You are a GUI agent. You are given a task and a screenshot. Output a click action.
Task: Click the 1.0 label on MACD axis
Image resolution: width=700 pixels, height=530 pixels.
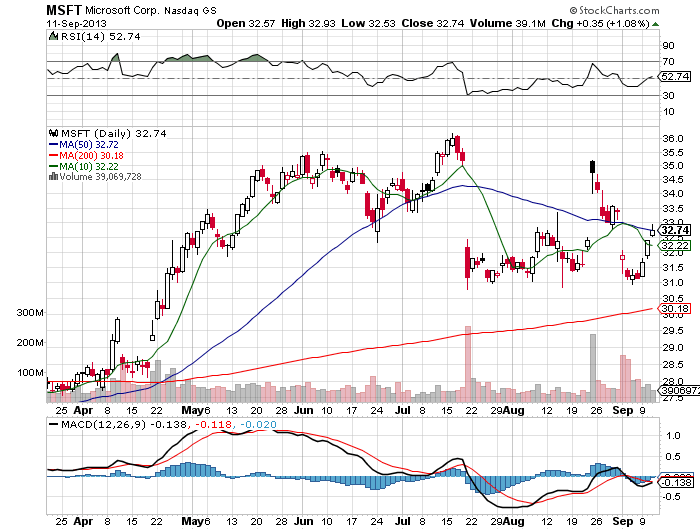tap(673, 436)
